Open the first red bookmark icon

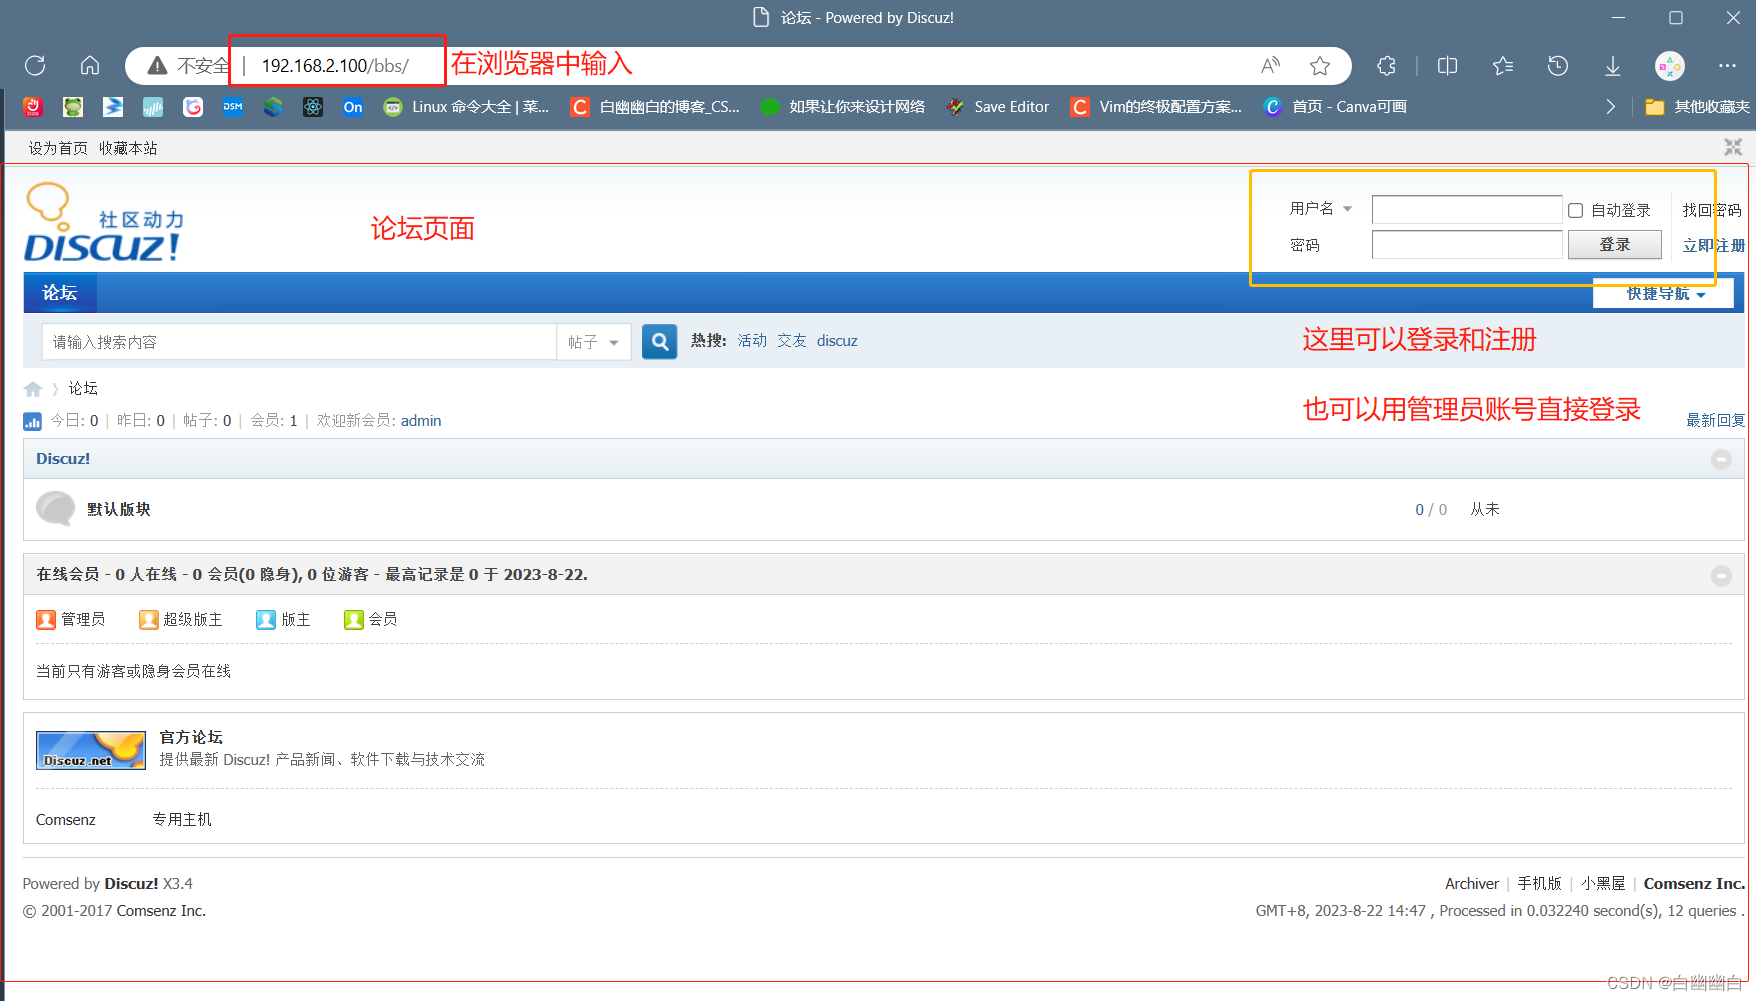point(33,107)
